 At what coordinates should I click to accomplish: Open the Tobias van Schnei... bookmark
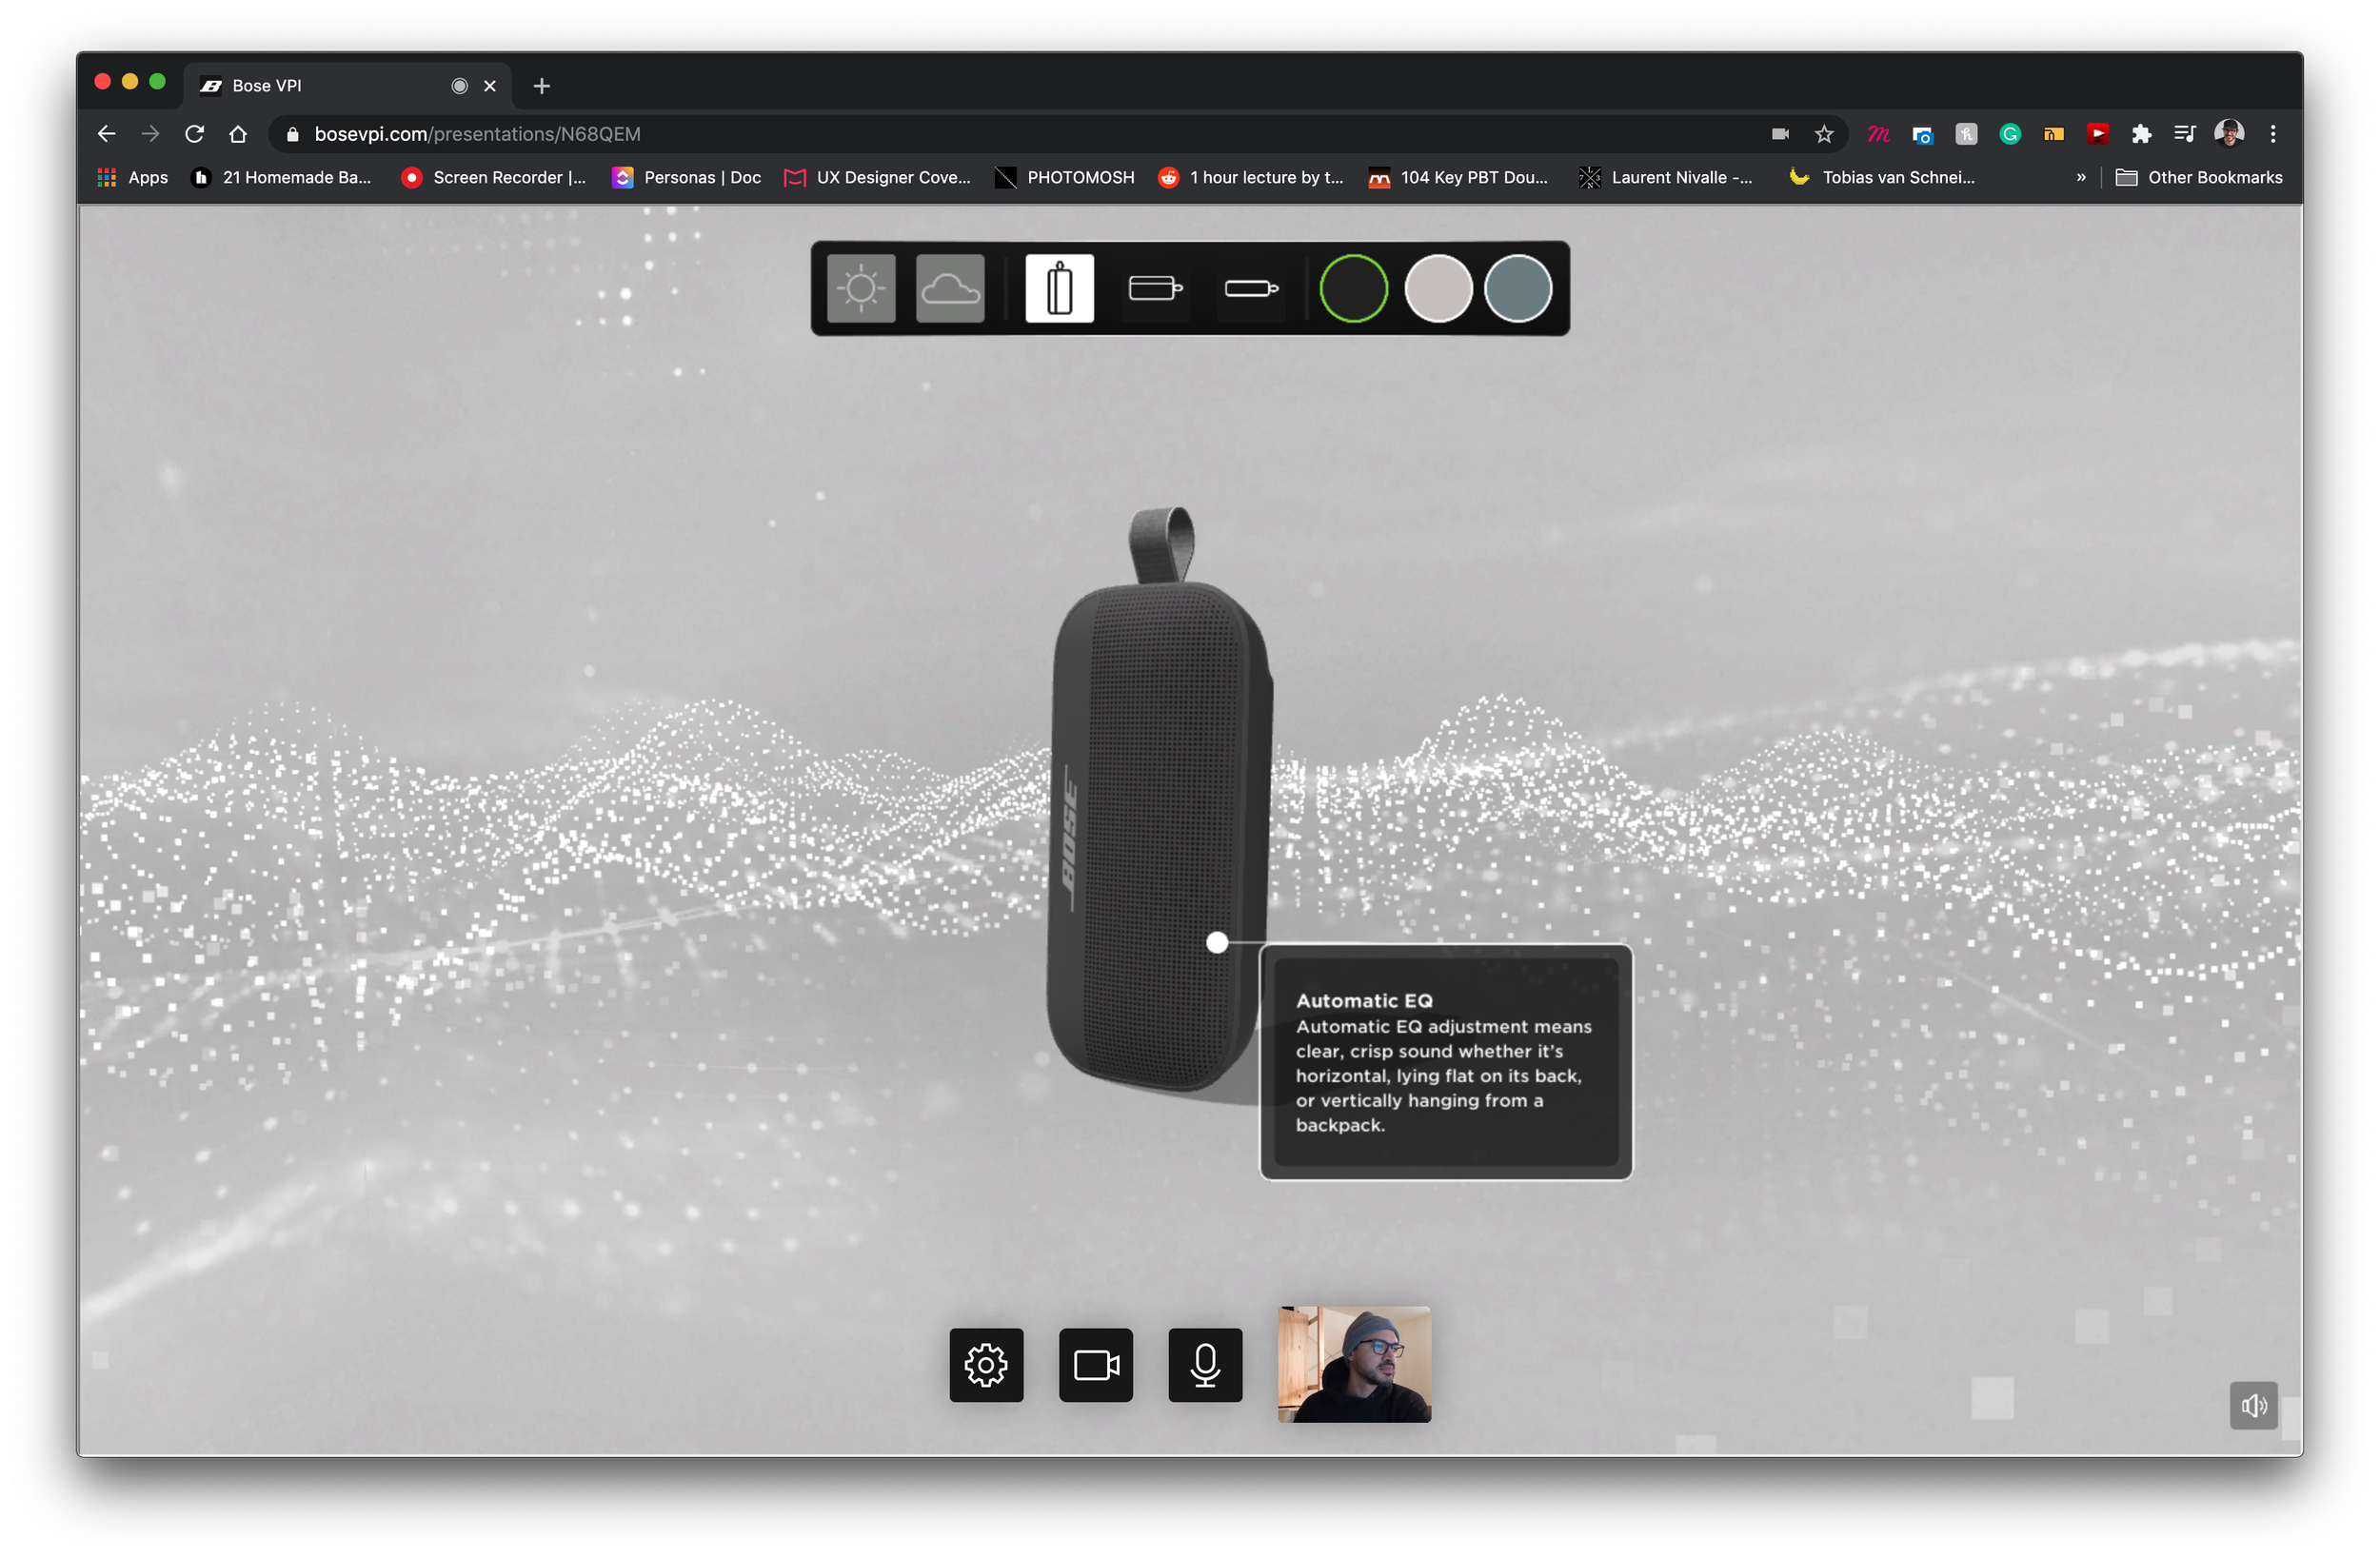tap(1882, 177)
